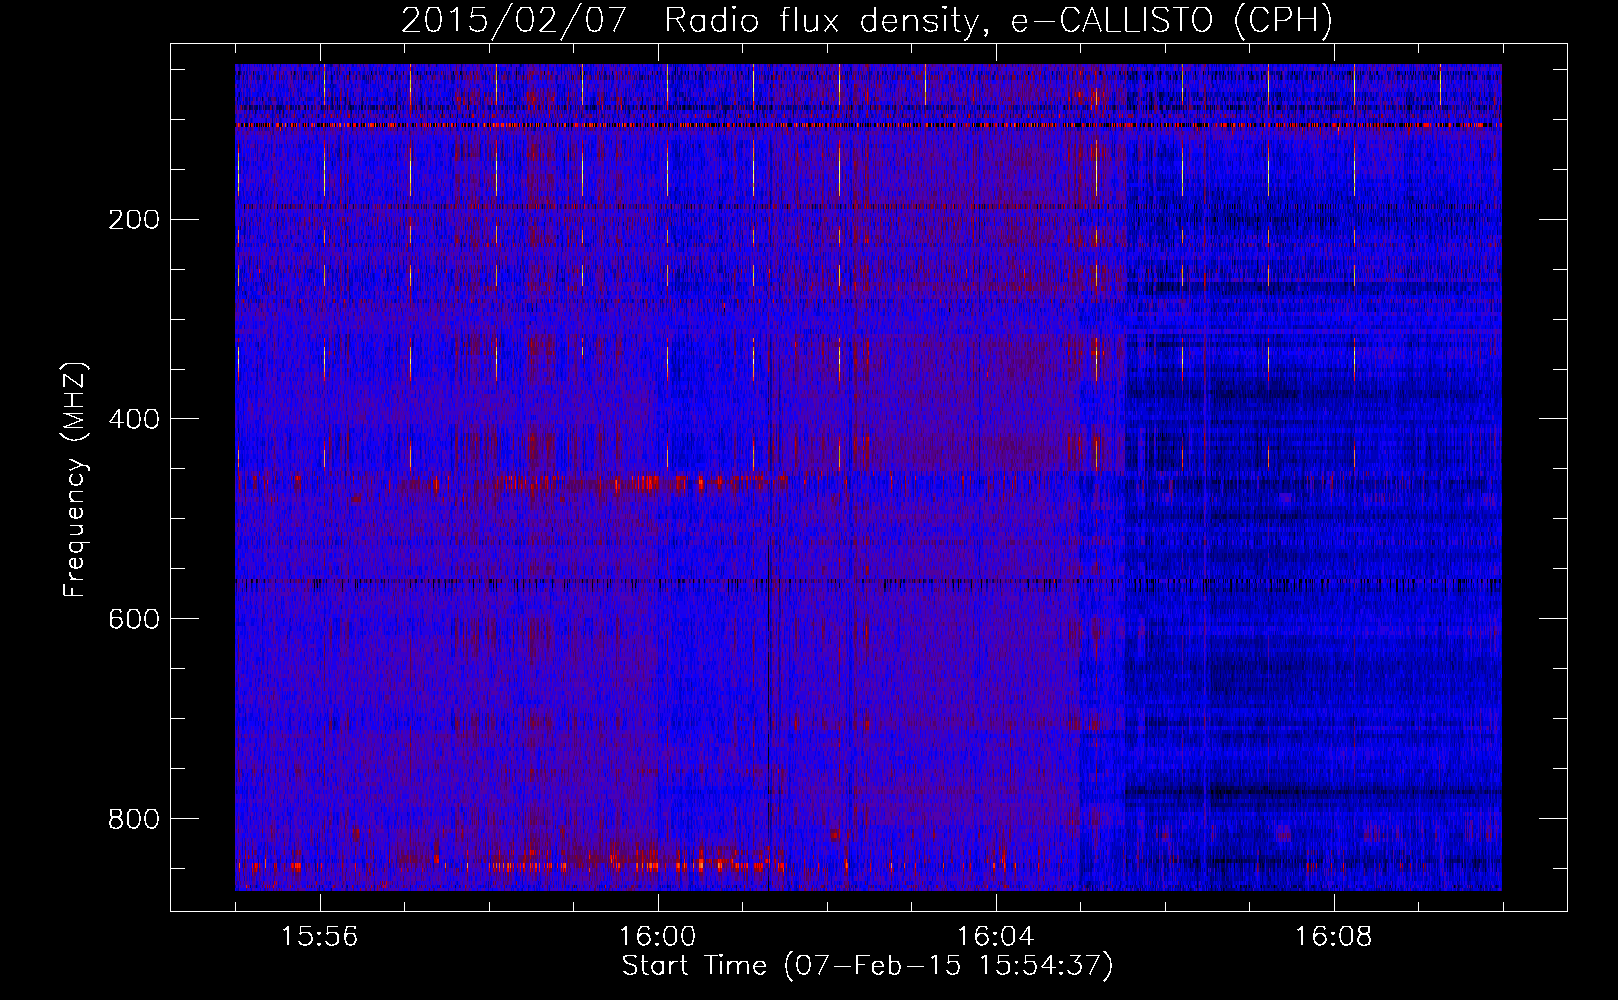1618x1000 pixels.
Task: Click the date "2015/02/07" in the title
Action: (x=514, y=21)
